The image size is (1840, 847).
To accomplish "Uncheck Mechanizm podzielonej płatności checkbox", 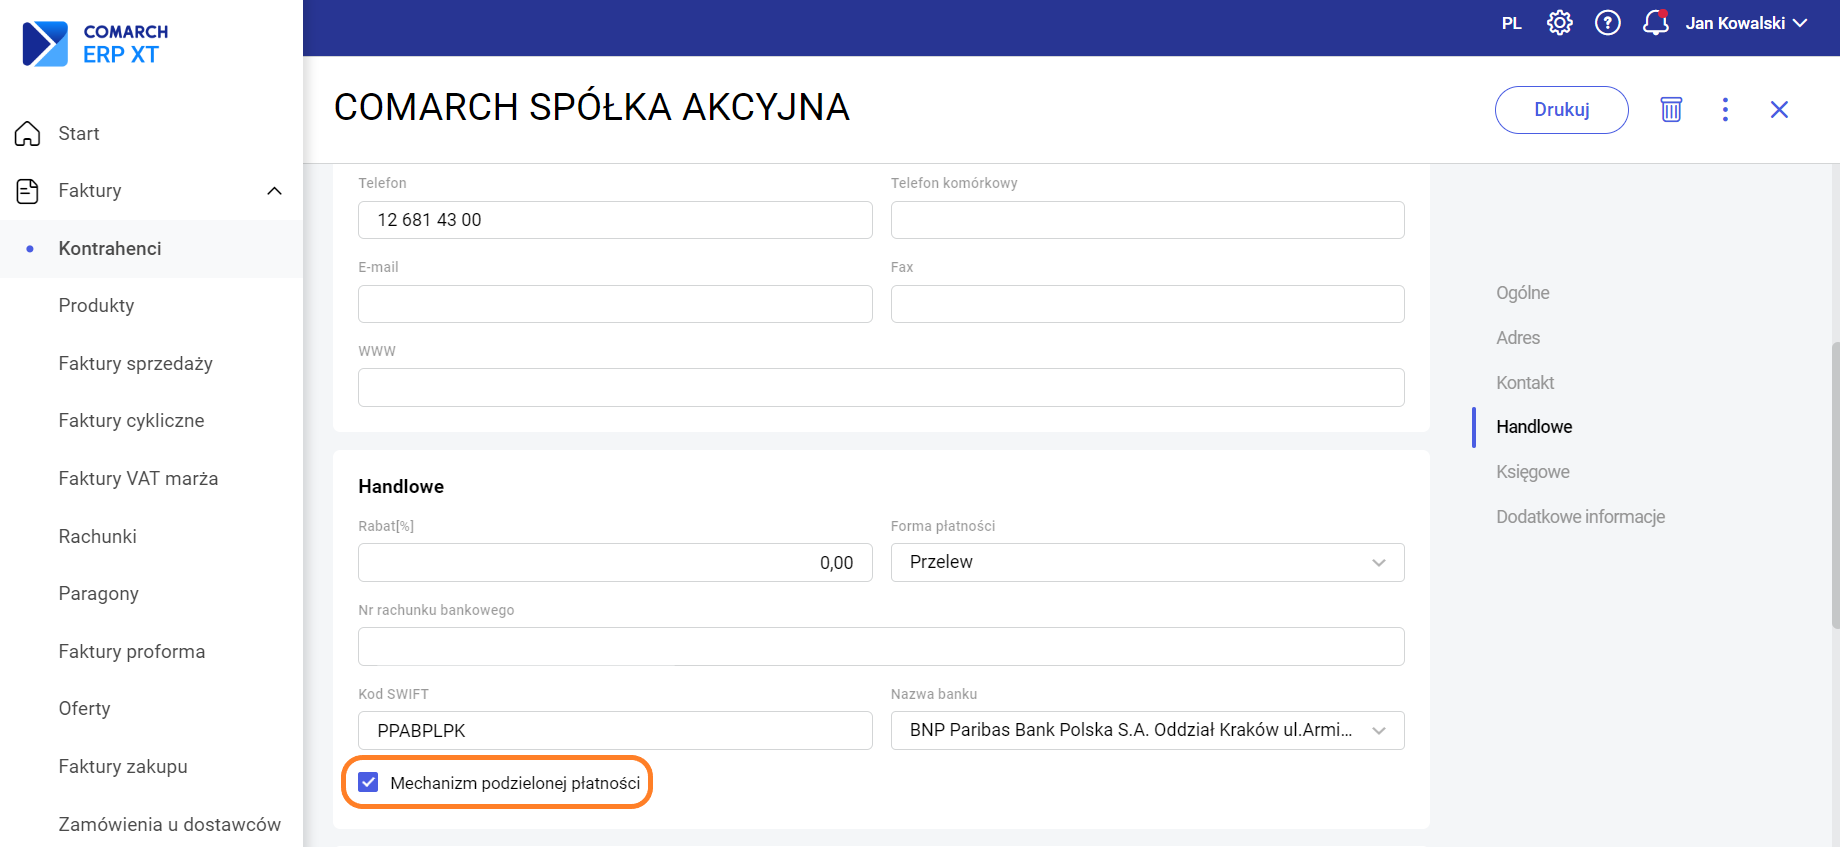I will click(369, 782).
